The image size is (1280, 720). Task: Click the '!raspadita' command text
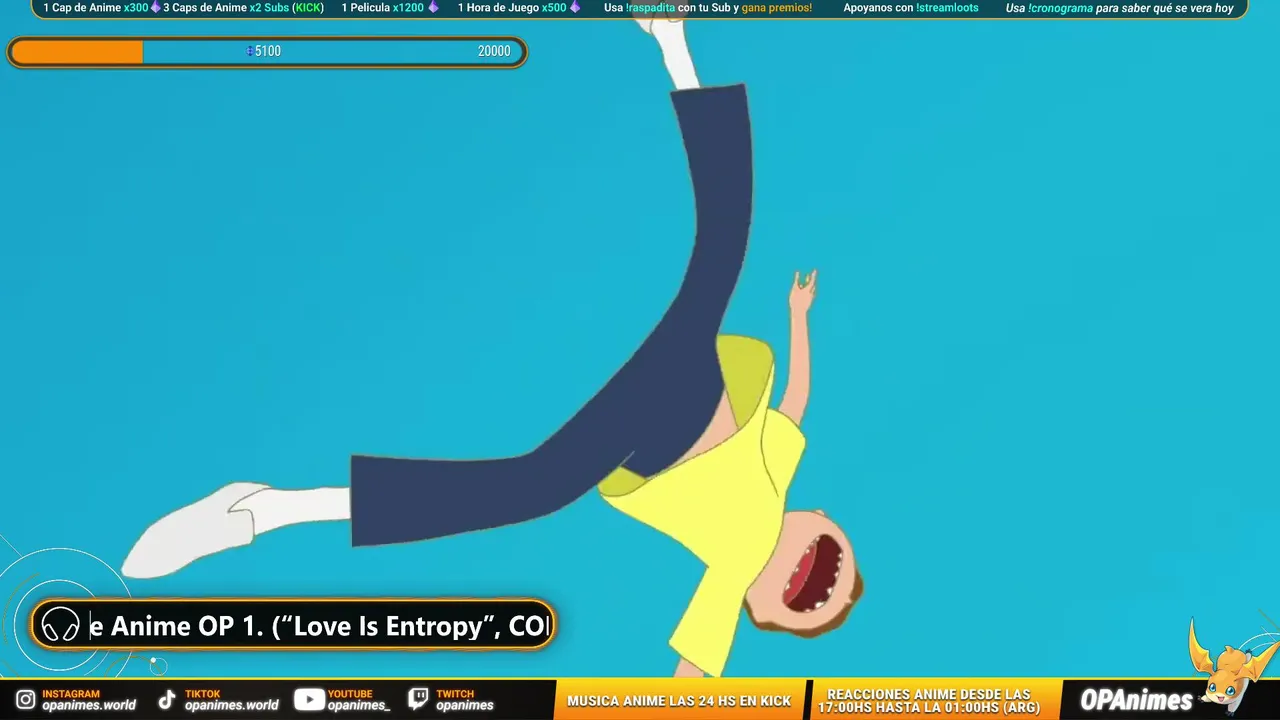point(649,8)
